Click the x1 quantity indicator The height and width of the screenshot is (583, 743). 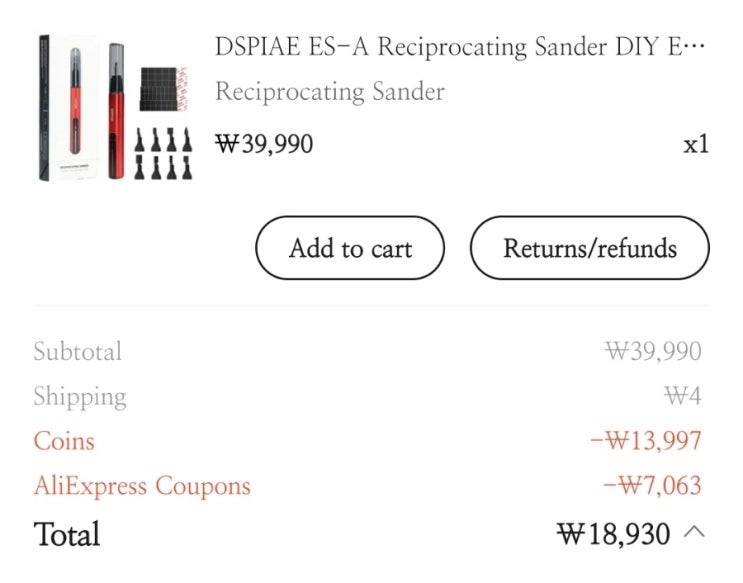[x=696, y=144]
